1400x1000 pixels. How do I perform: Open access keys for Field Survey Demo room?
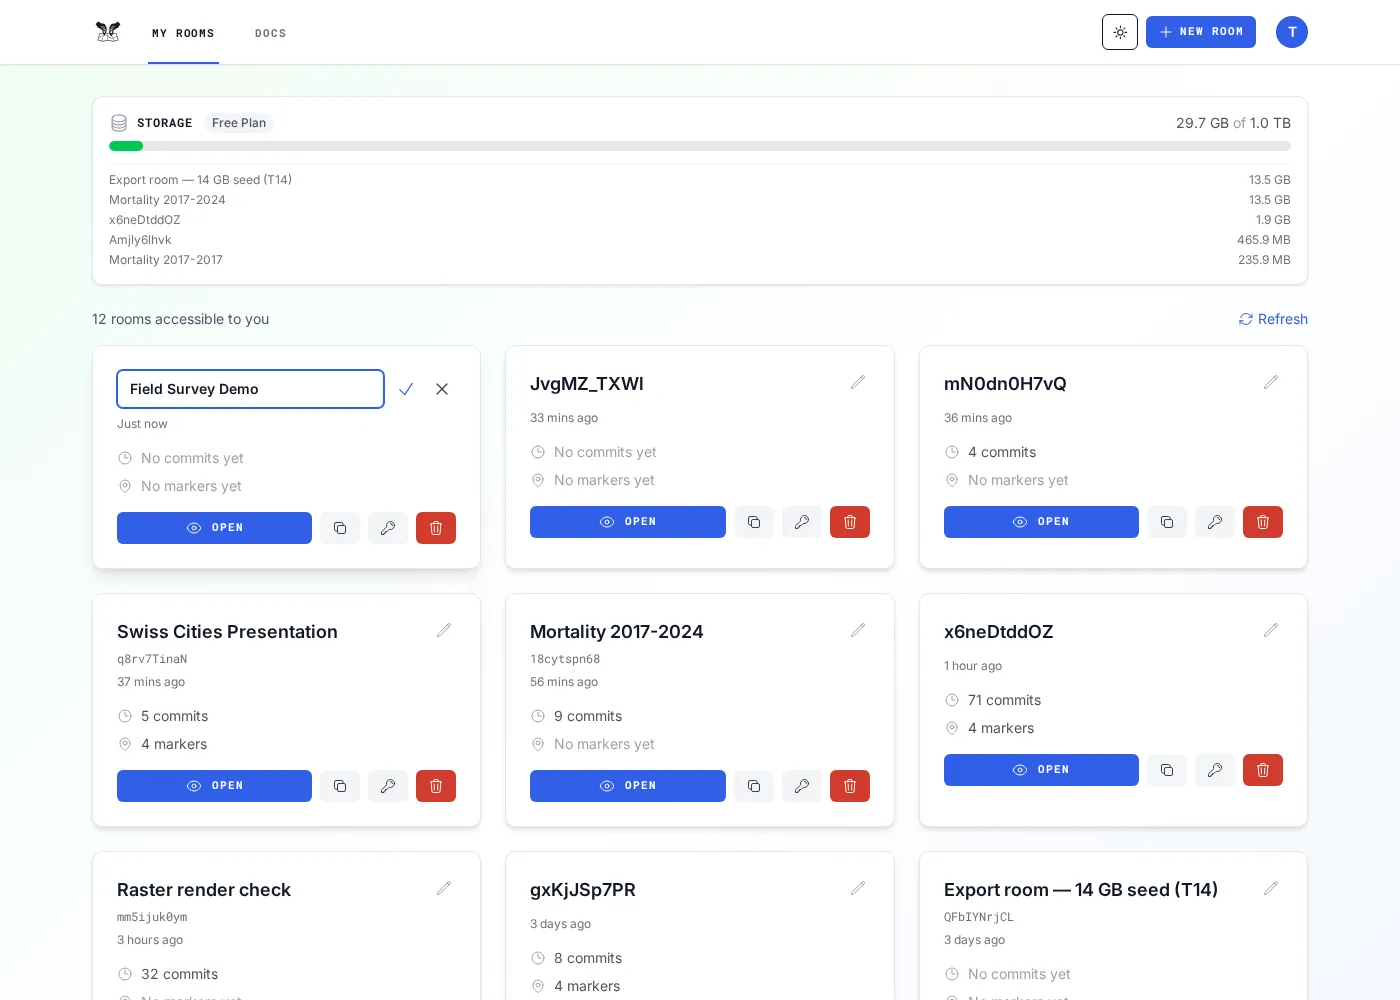[388, 528]
